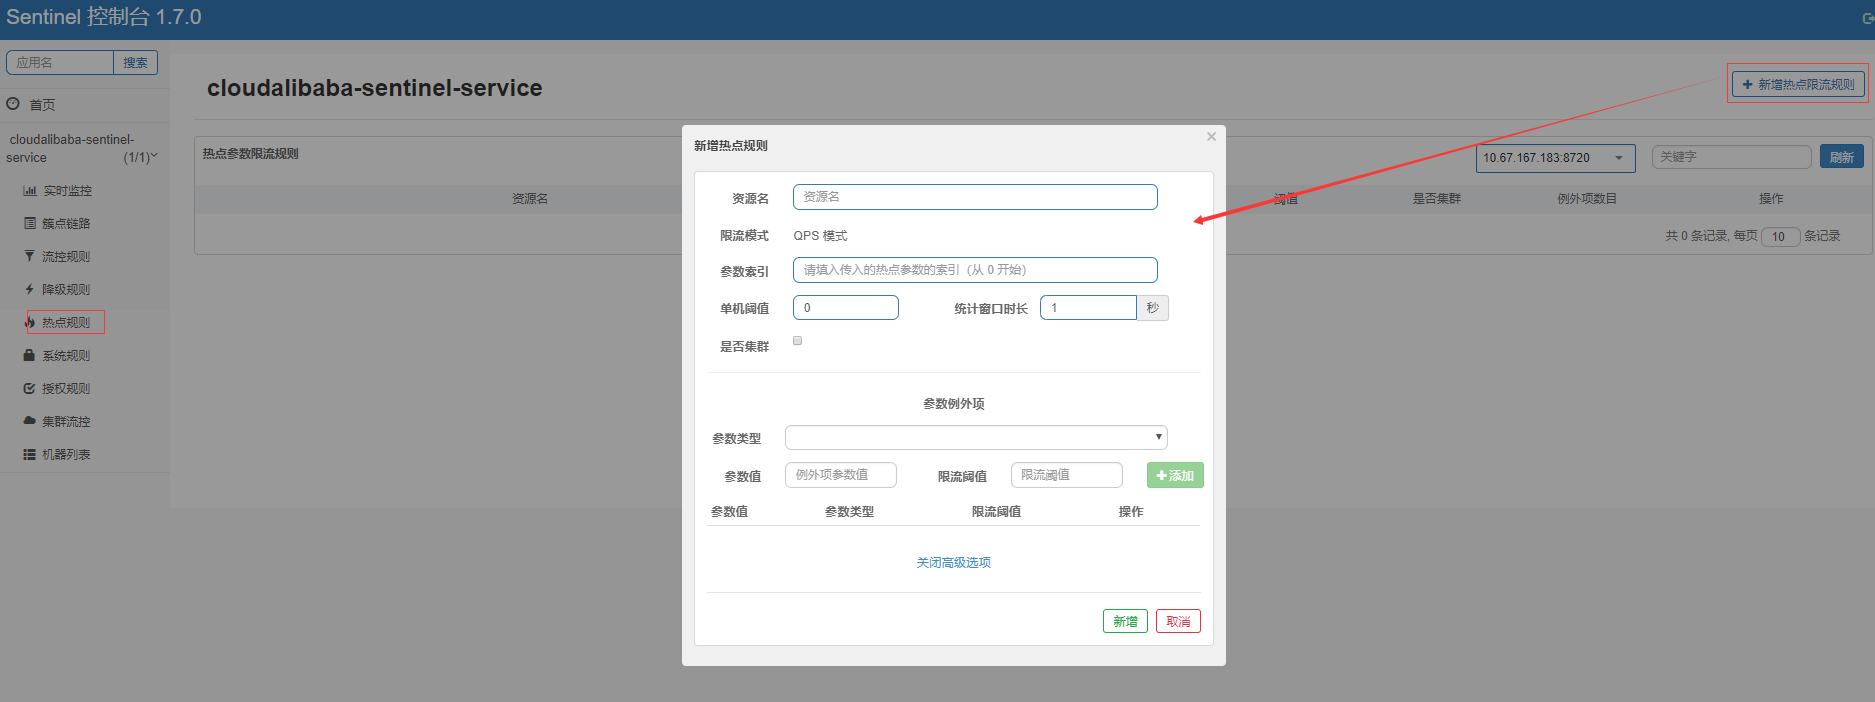Click the lightning bolt icon for 降级规则
1875x702 pixels.
pyautogui.click(x=29, y=289)
